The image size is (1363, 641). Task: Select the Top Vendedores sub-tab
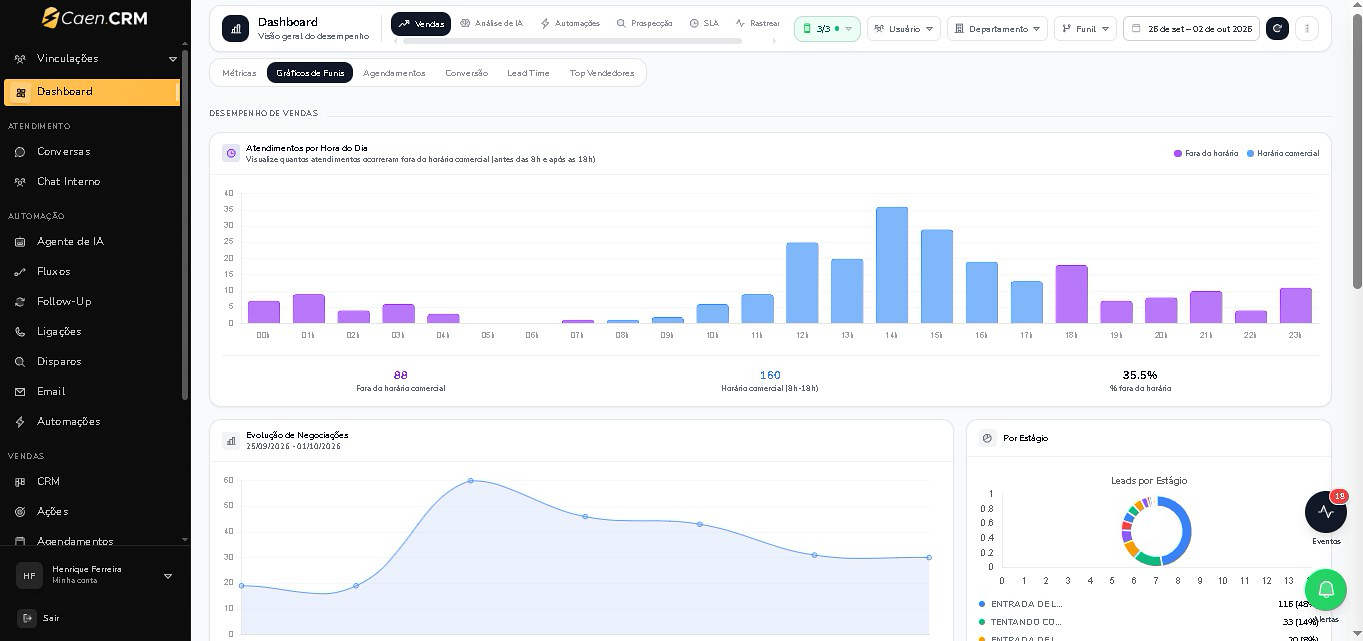602,73
